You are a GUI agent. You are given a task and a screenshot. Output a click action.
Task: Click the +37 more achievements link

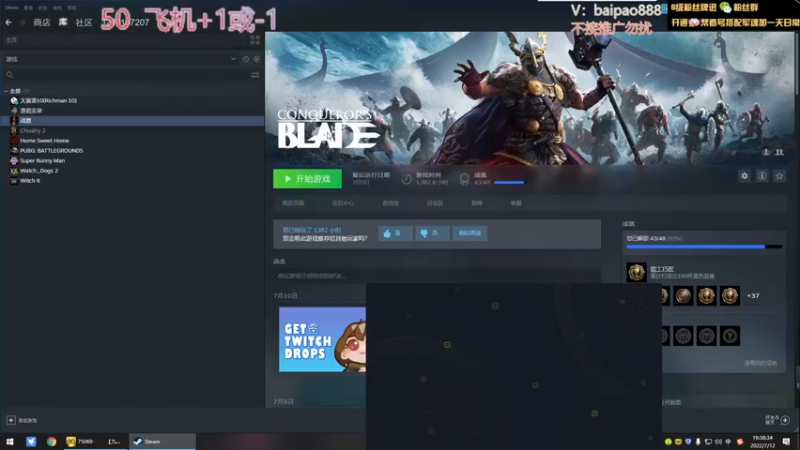coord(753,296)
